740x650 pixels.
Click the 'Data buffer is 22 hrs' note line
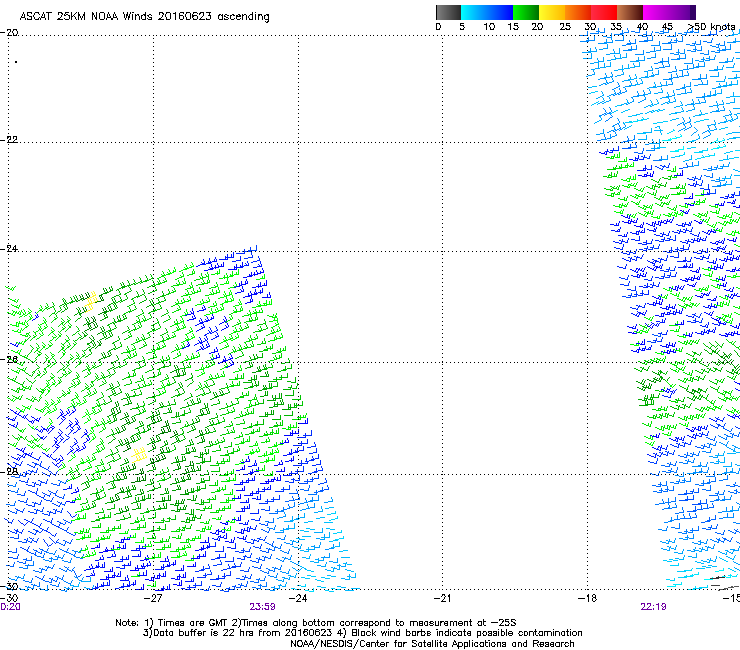362,633
